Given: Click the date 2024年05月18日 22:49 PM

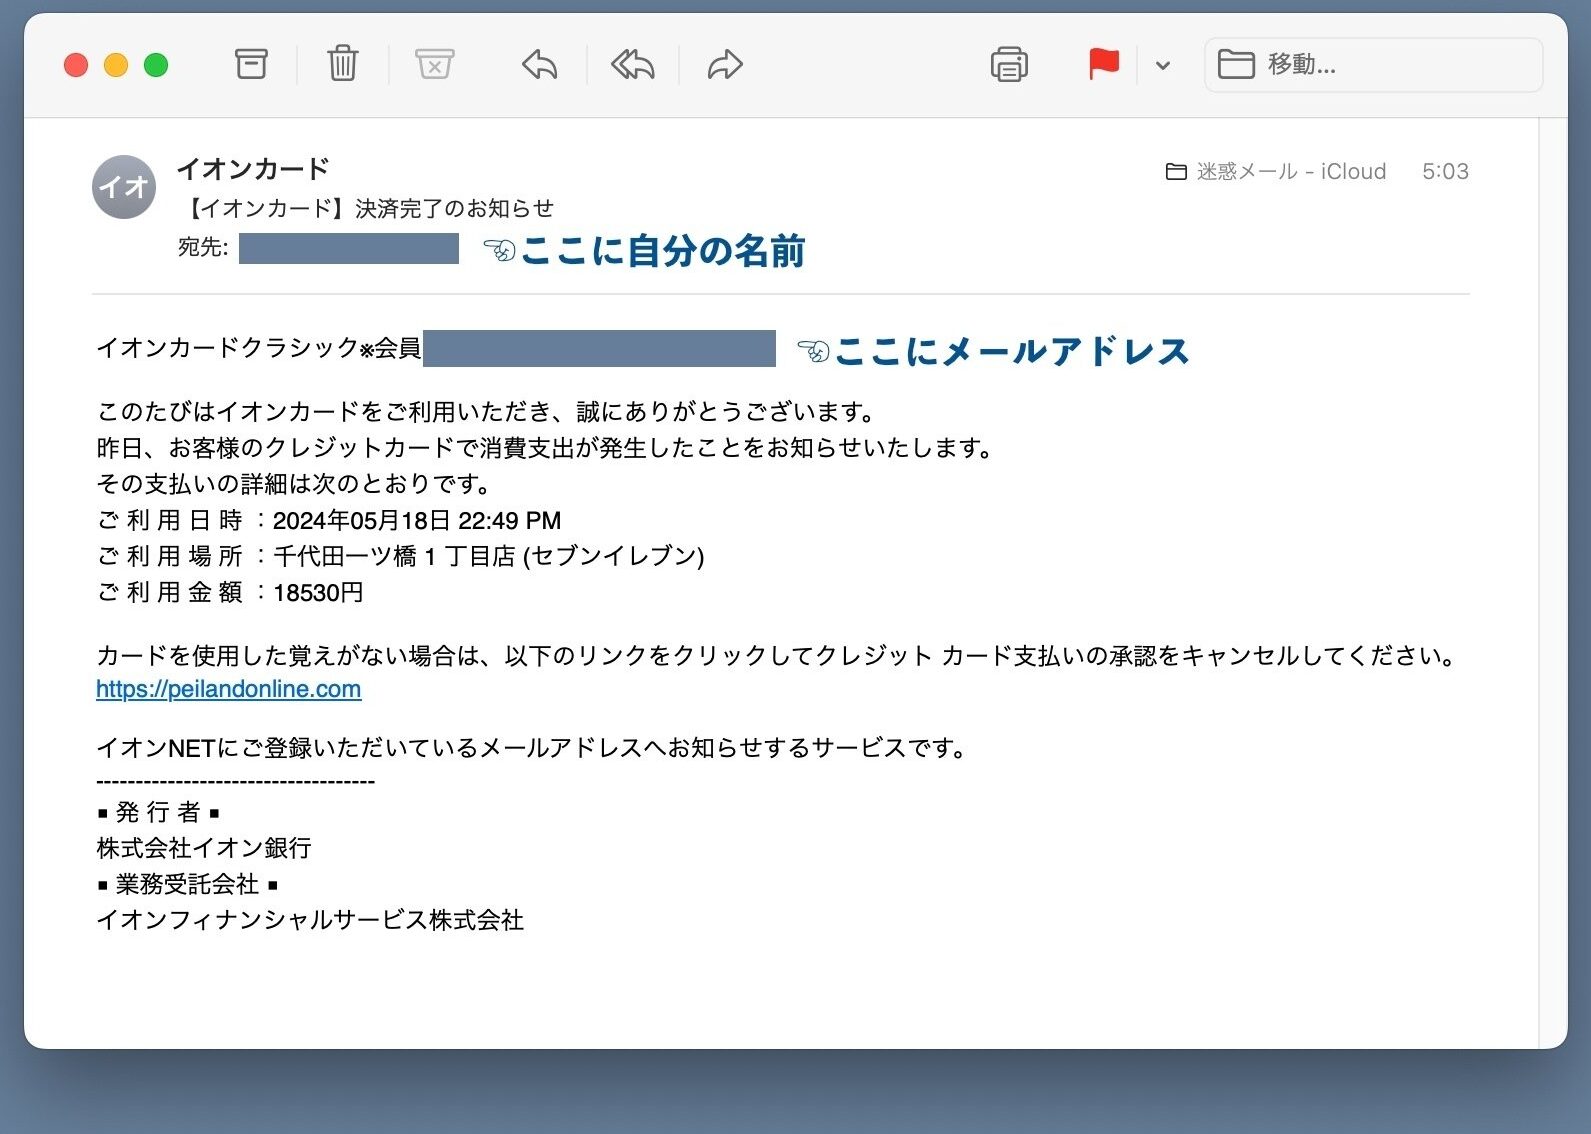Looking at the screenshot, I should (417, 520).
